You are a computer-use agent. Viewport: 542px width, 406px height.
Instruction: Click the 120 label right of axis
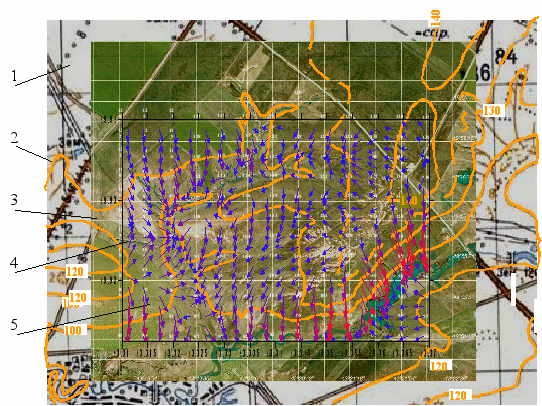pyautogui.click(x=439, y=366)
